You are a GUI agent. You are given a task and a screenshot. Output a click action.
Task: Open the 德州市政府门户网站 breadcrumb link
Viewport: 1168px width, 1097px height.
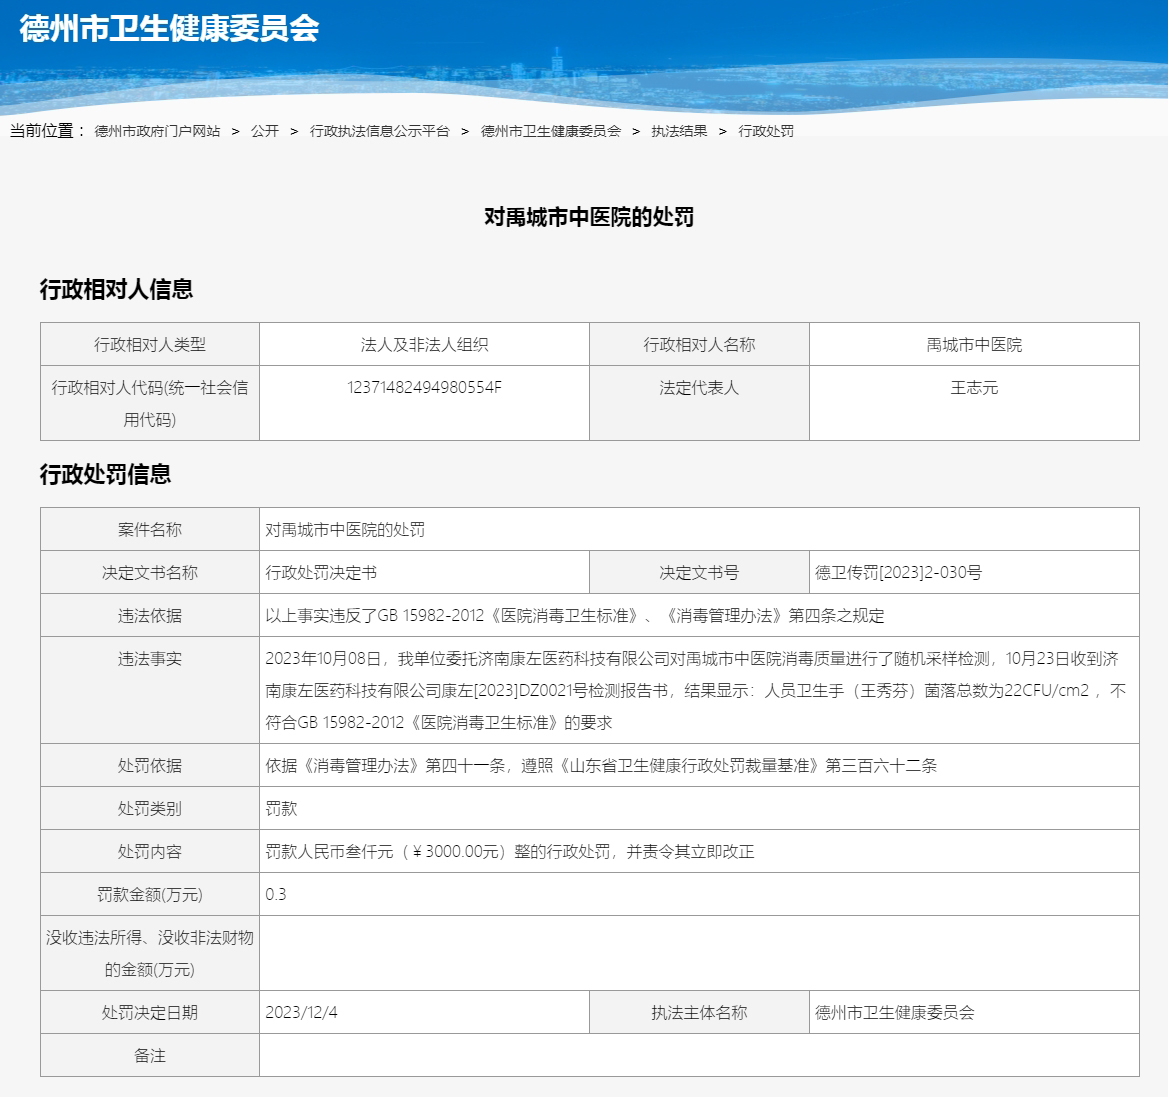coord(157,131)
